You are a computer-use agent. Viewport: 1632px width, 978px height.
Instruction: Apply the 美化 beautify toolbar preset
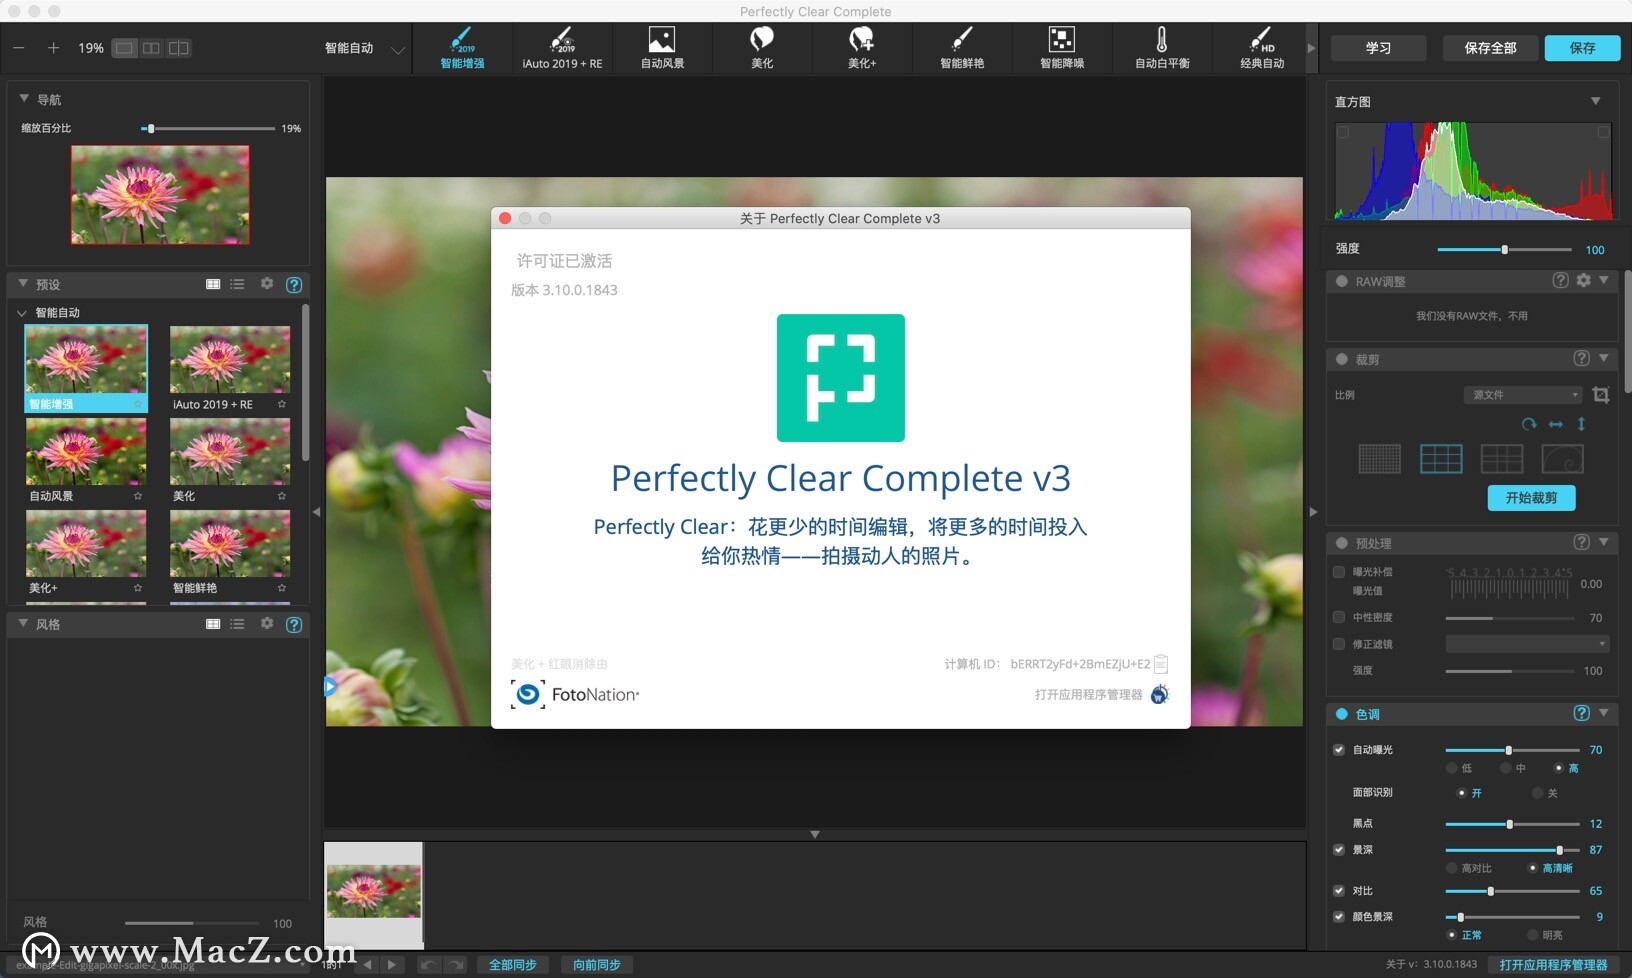762,48
